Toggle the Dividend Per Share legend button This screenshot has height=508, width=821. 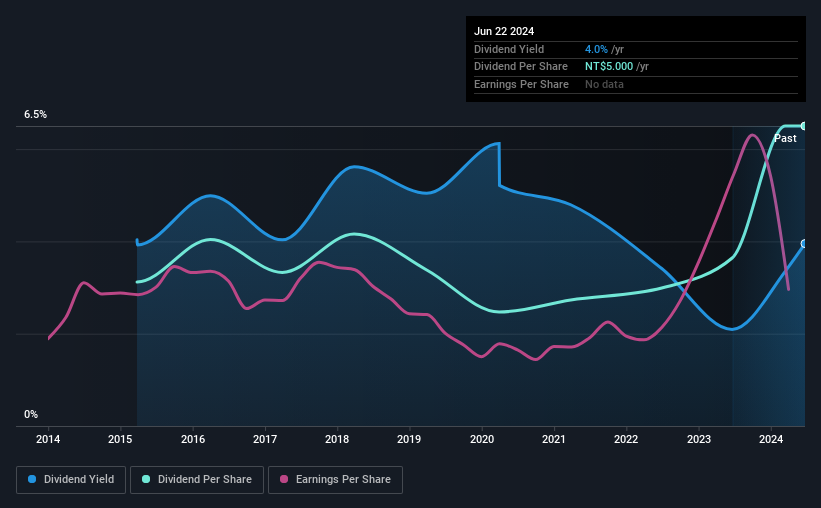pyautogui.click(x=197, y=480)
